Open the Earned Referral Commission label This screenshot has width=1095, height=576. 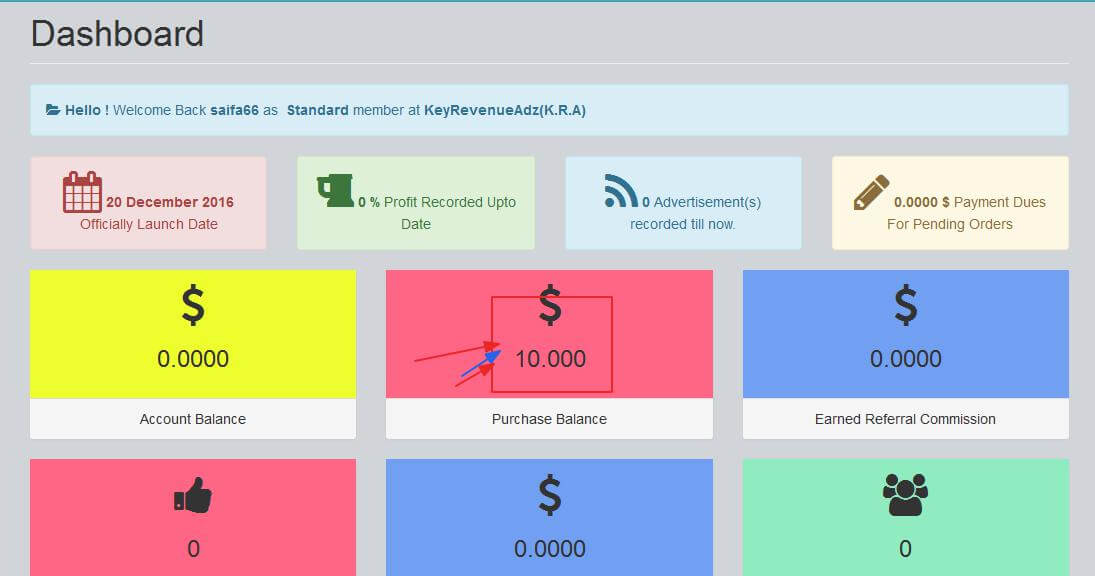(905, 419)
